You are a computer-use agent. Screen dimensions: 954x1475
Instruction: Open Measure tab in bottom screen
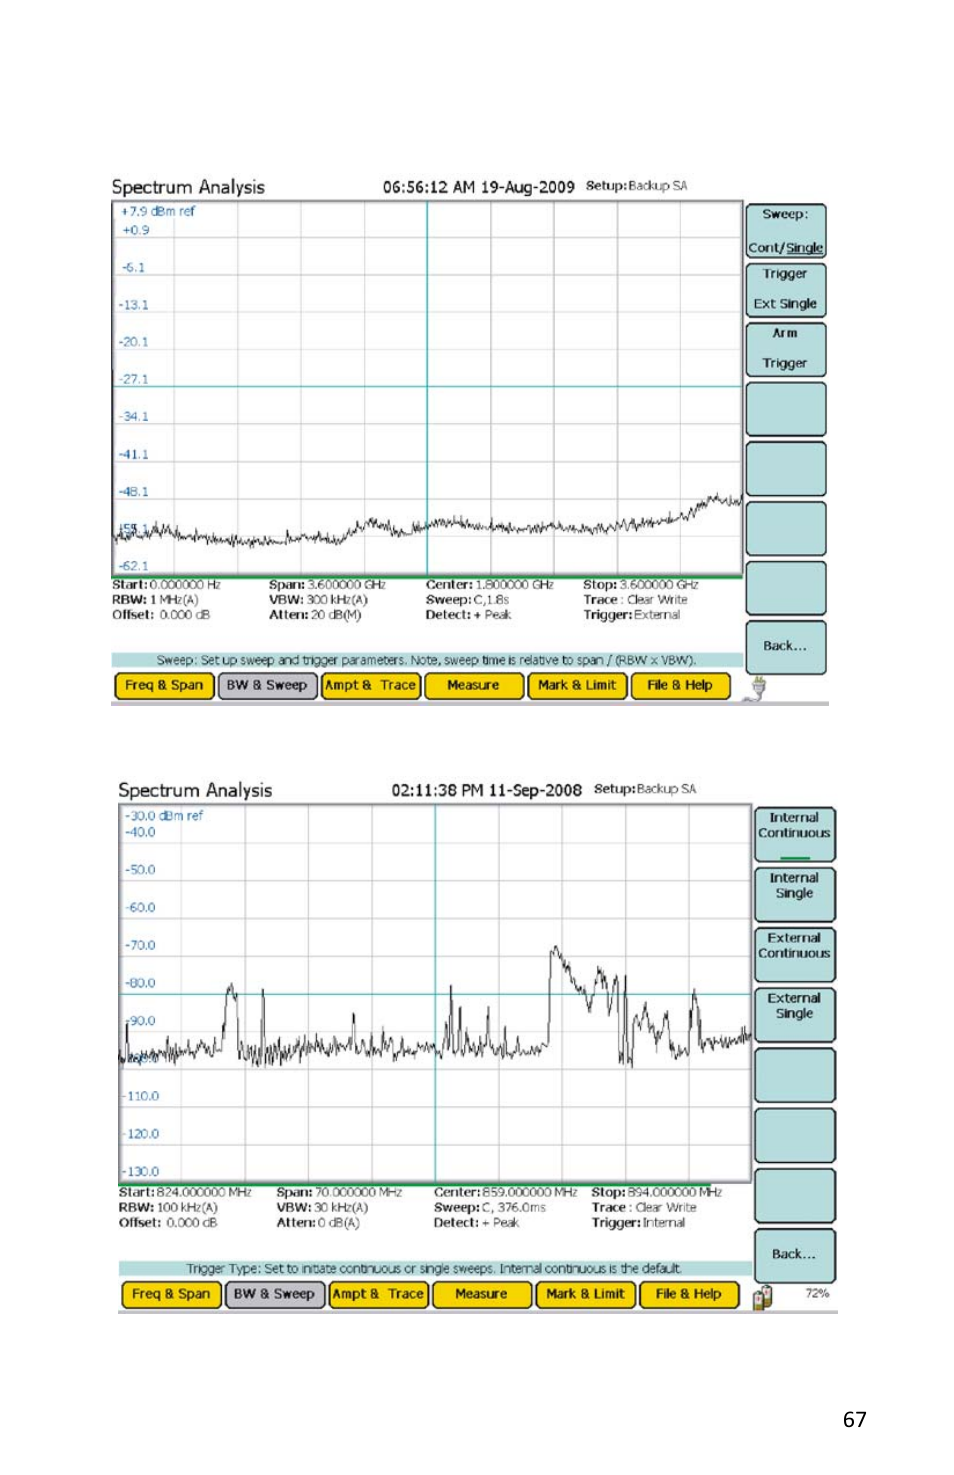481,1294
